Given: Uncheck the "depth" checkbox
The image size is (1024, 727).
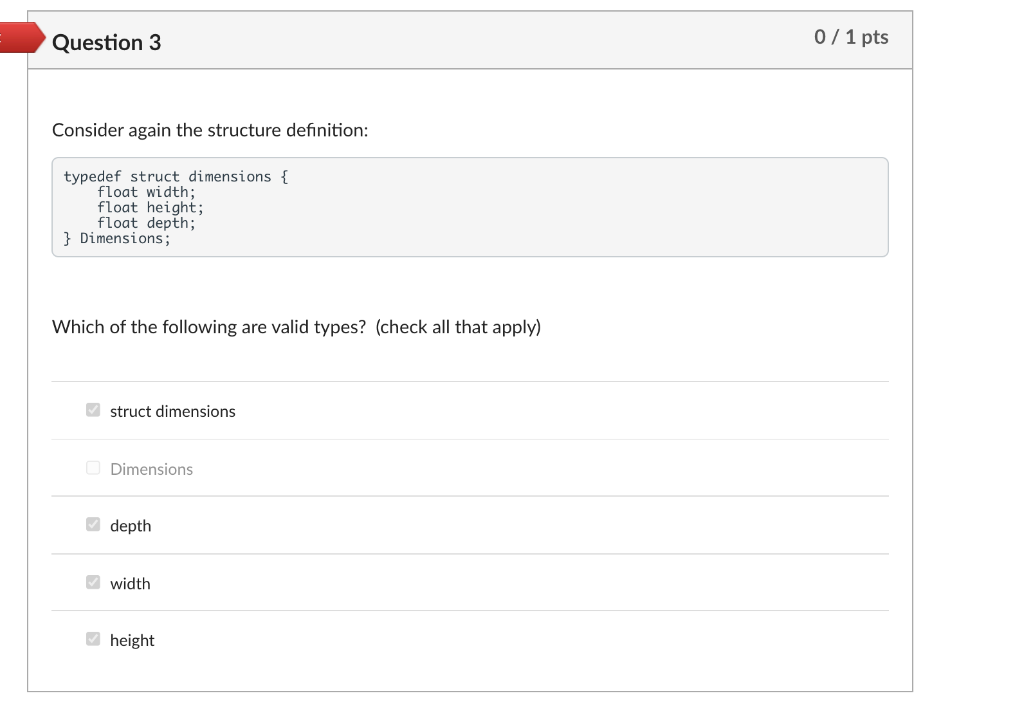Looking at the screenshot, I should (93, 525).
